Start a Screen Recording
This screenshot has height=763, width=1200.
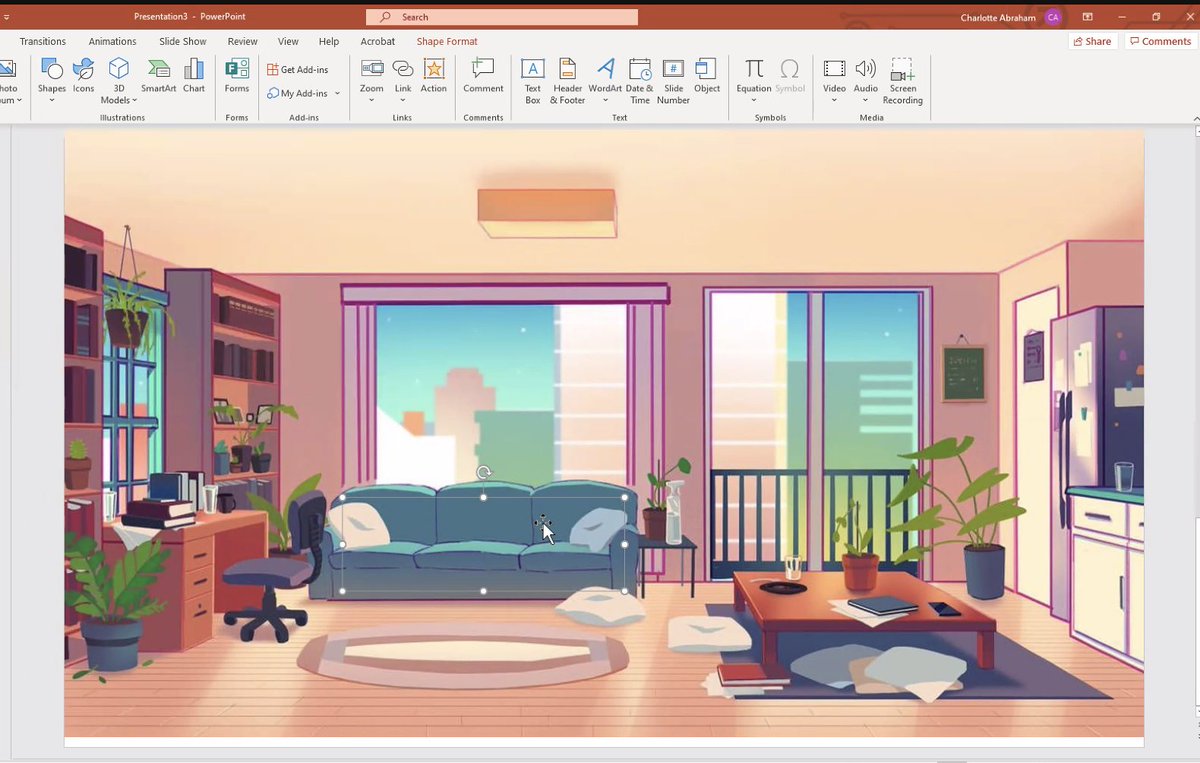tap(902, 80)
